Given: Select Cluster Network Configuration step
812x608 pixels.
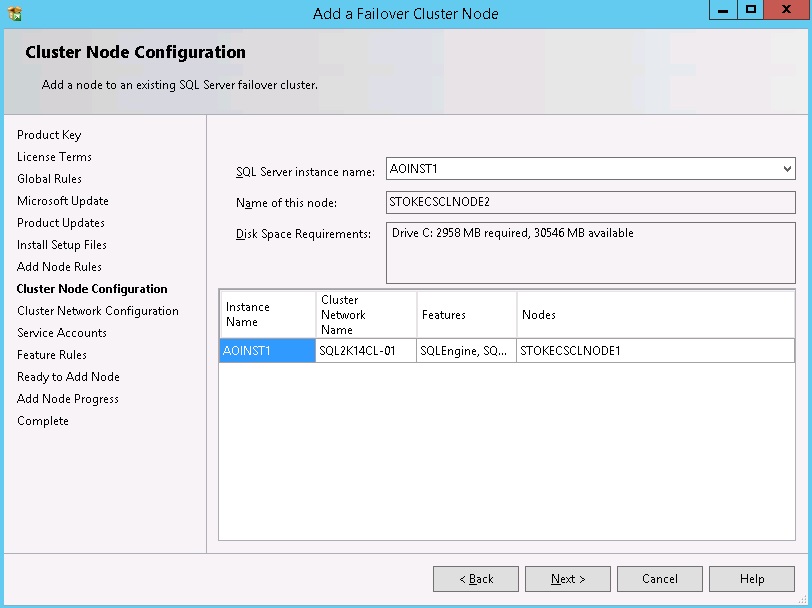Looking at the screenshot, I should (97, 311).
